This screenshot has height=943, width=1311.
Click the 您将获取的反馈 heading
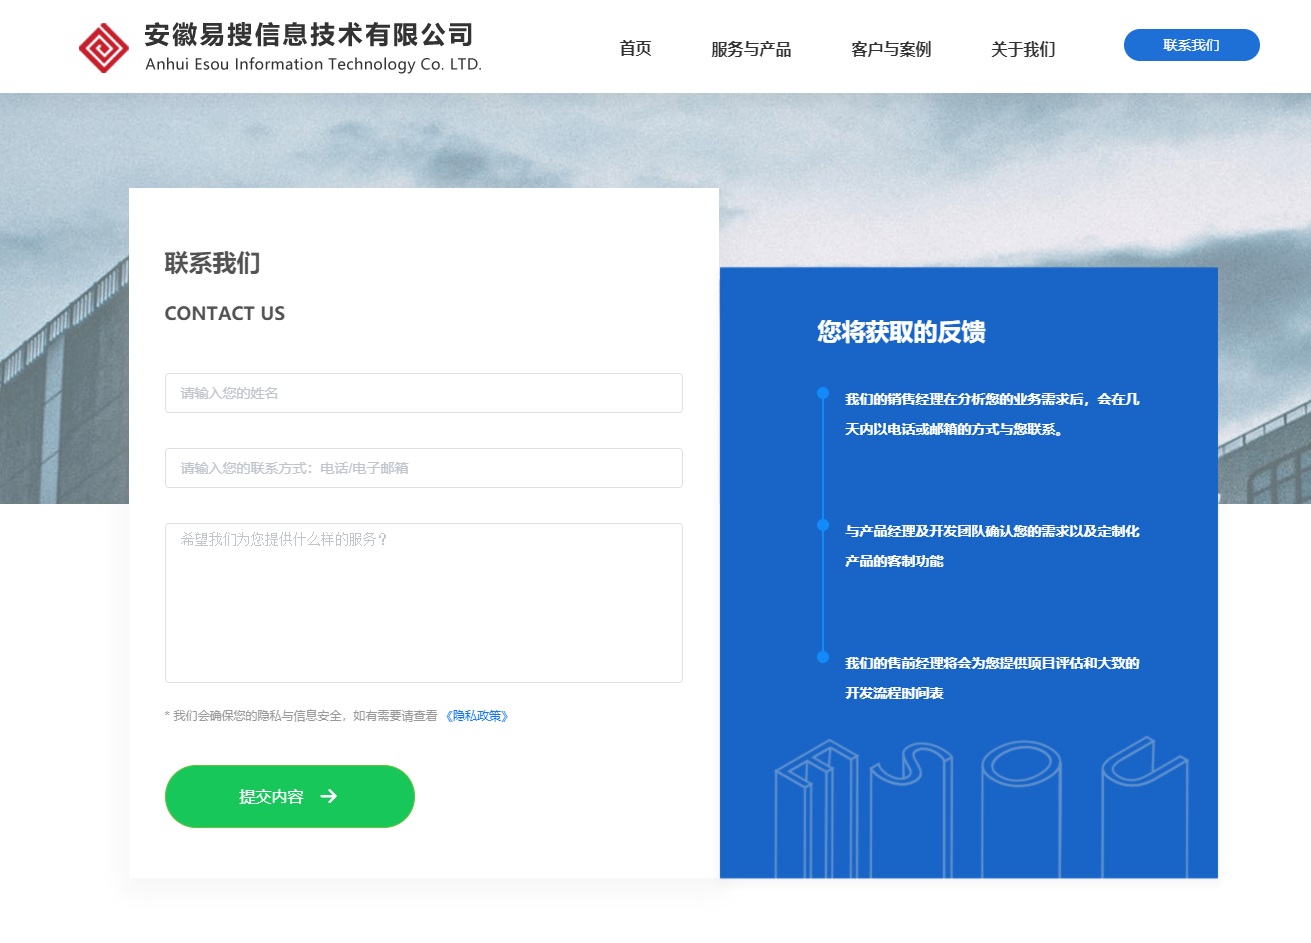[x=901, y=332]
